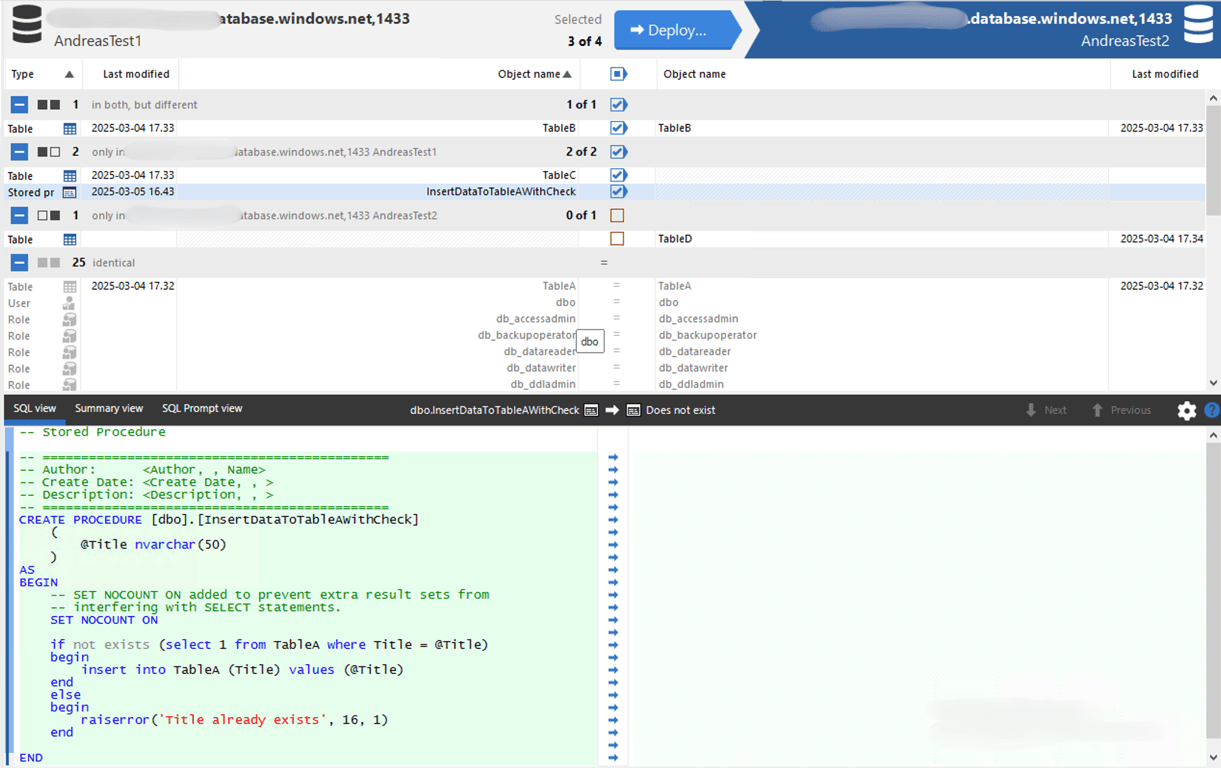
Task: Switch to the SQL Prompt view tab
Action: point(202,409)
